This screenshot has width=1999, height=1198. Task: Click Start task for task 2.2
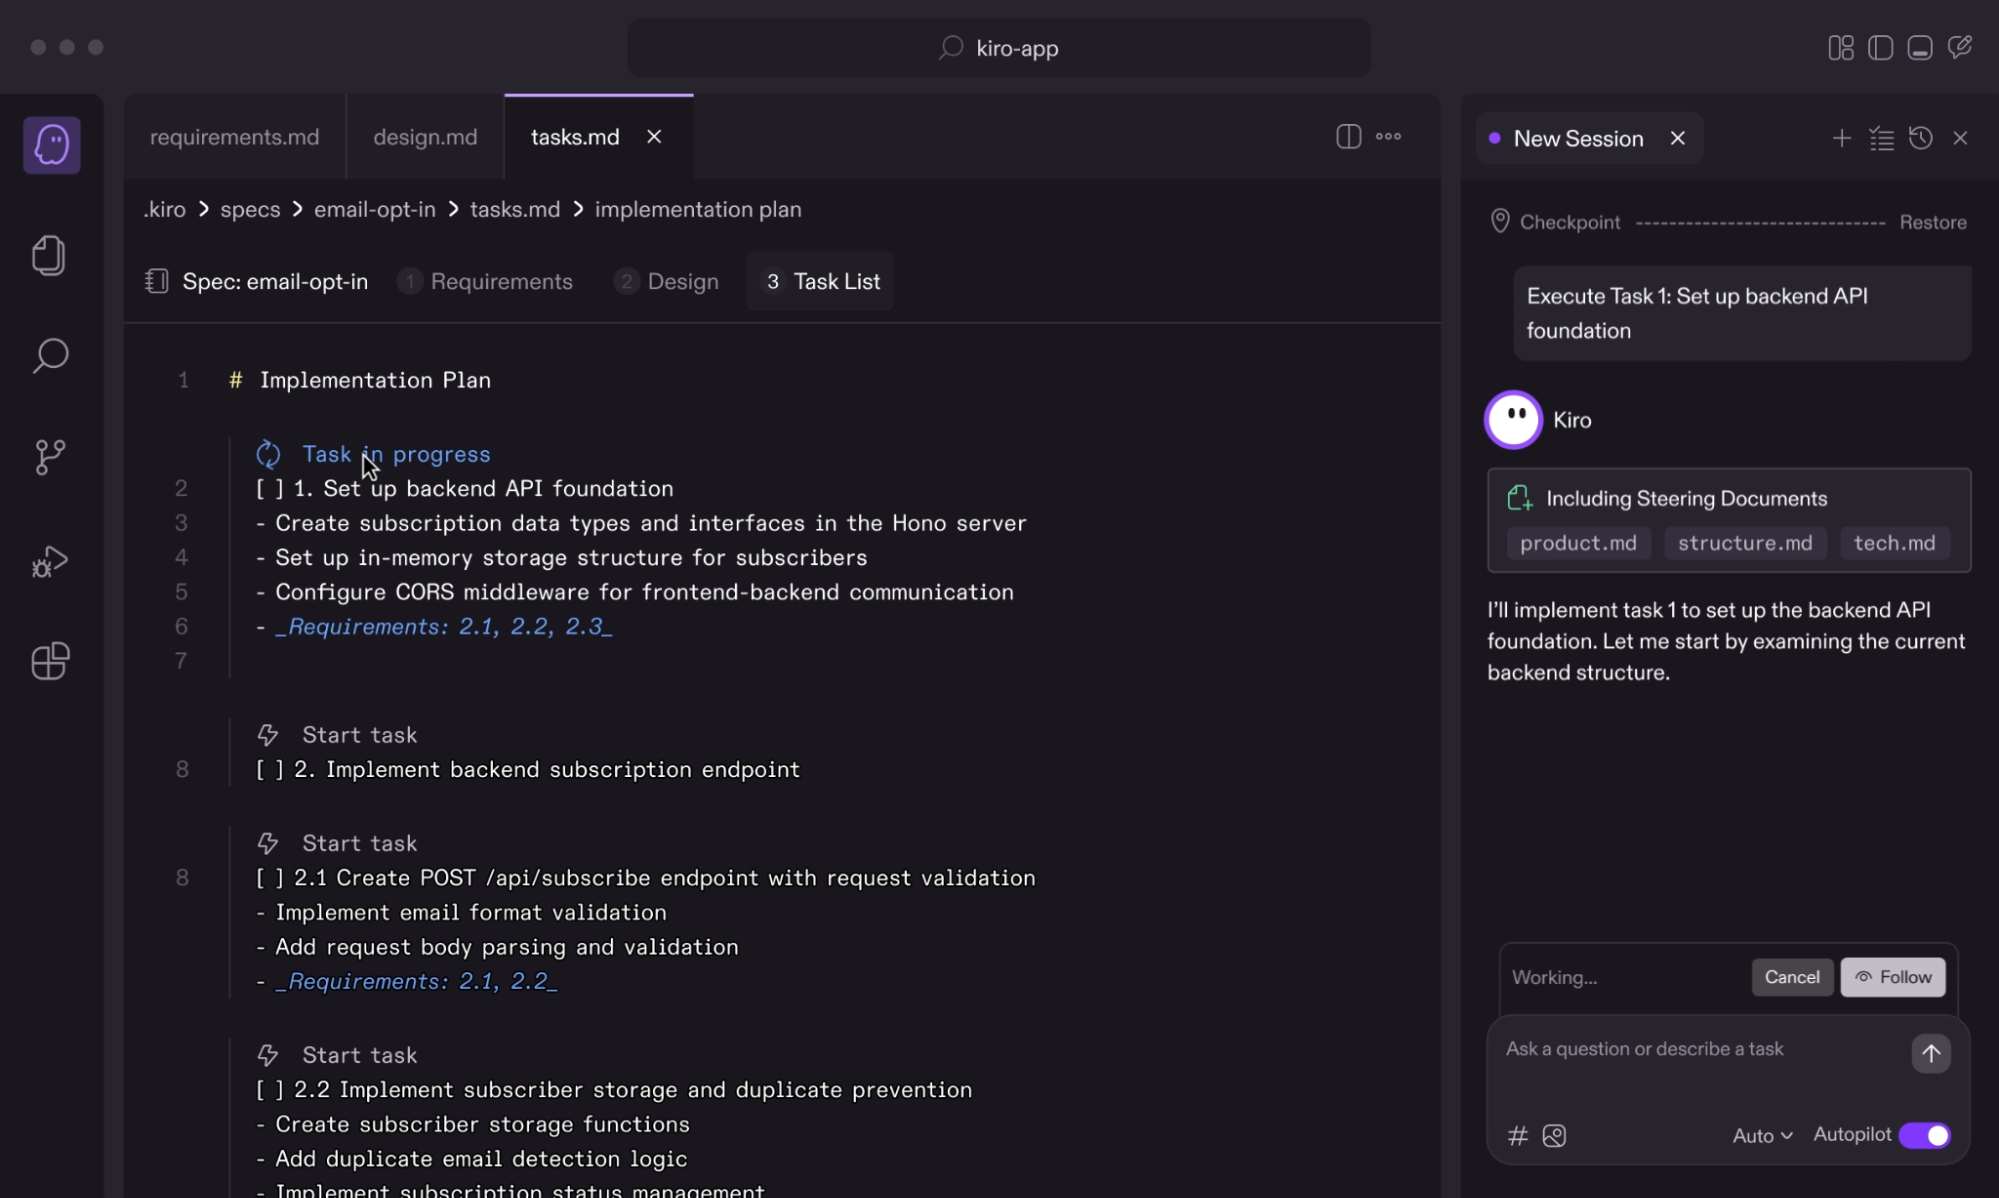(x=359, y=1055)
